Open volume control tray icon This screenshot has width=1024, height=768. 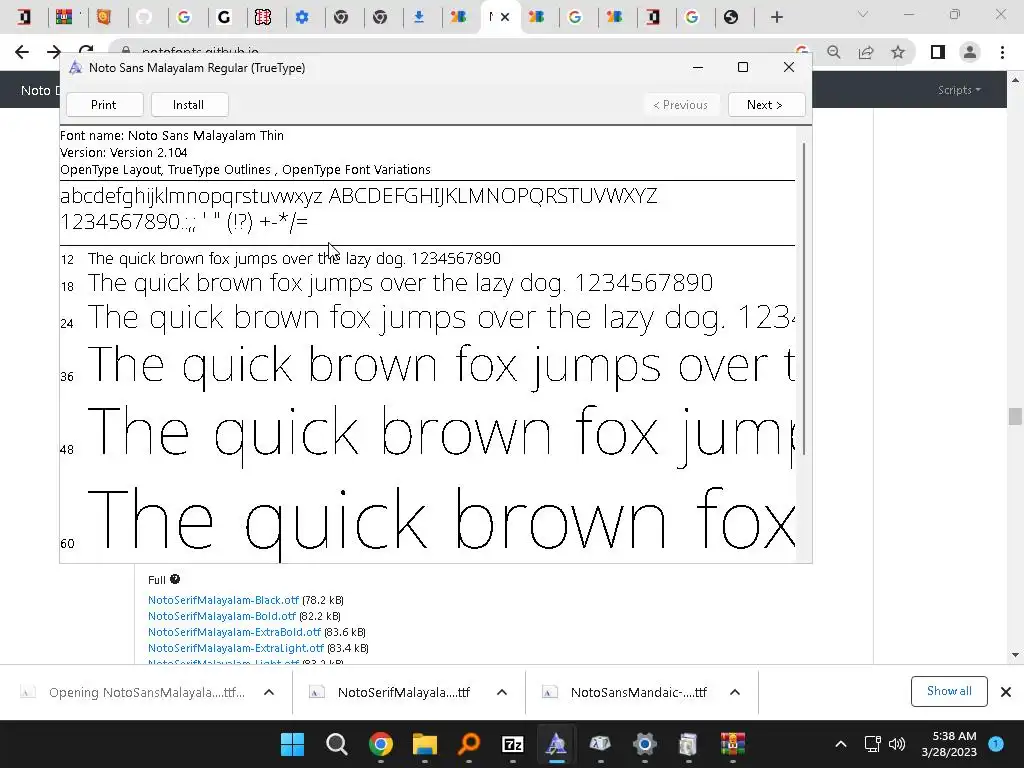pos(897,744)
